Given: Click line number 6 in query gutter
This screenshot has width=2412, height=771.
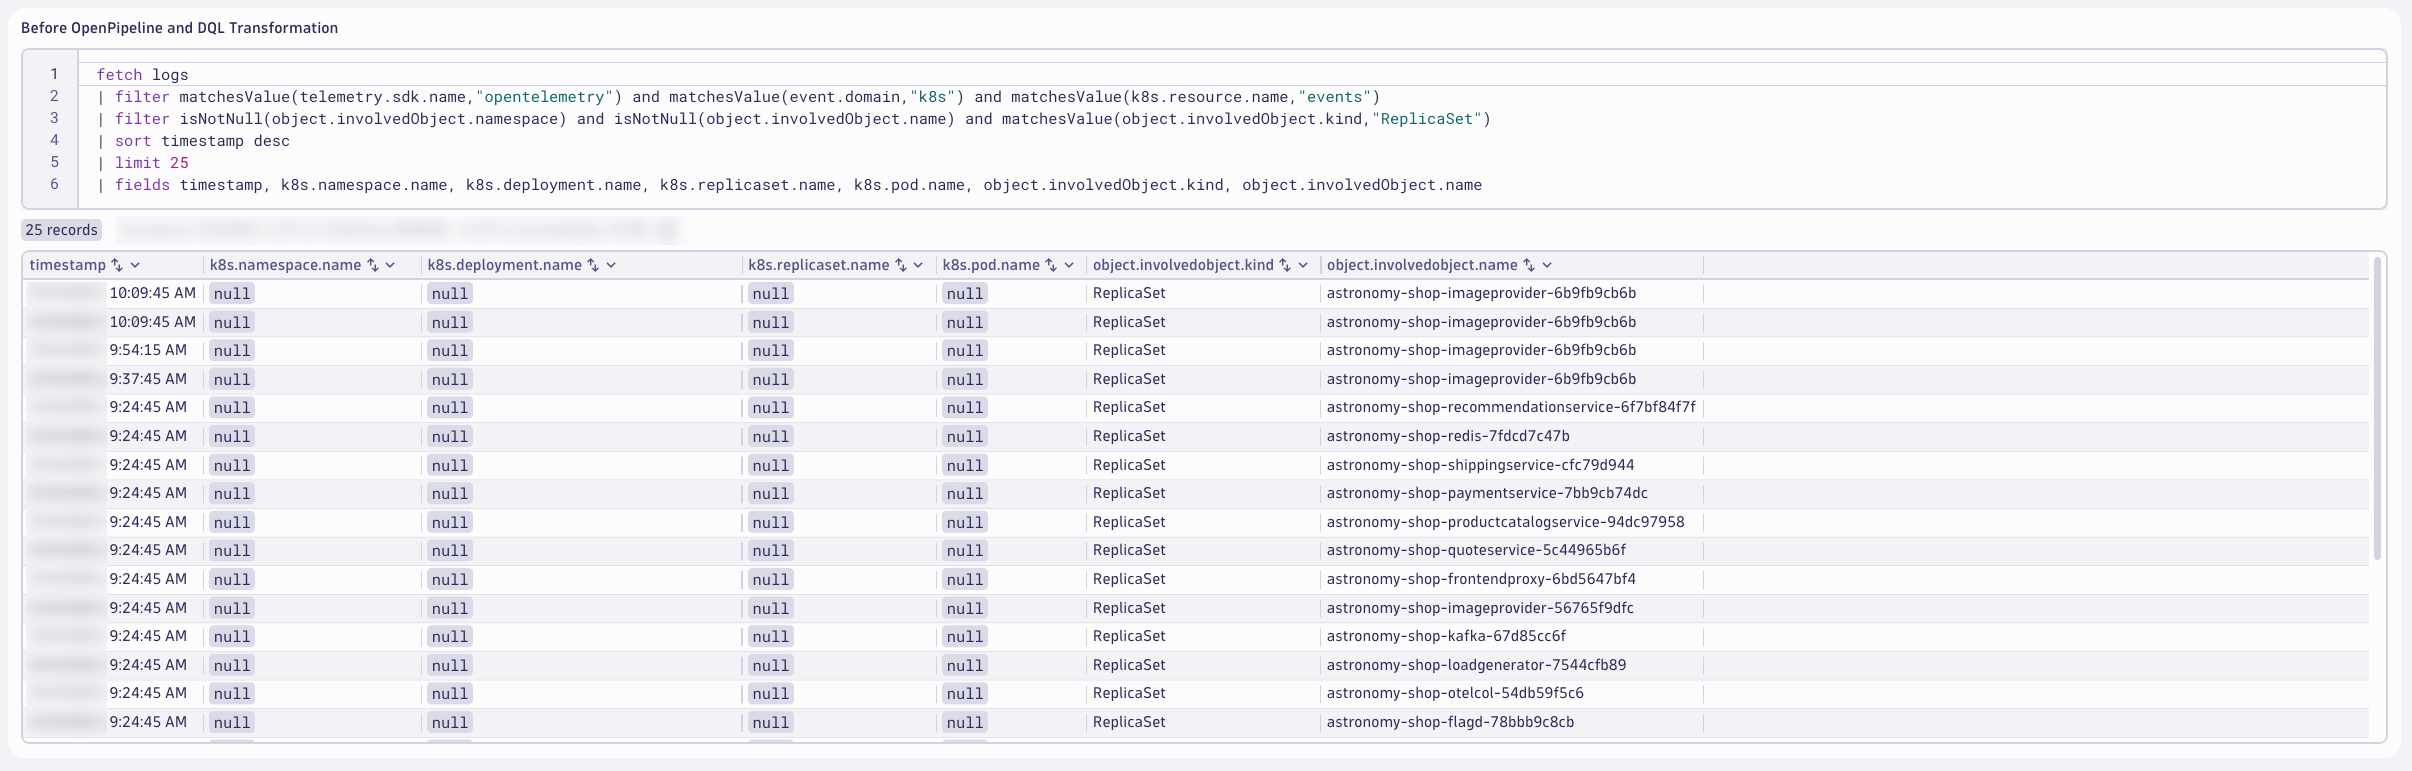Looking at the screenshot, I should 54,184.
